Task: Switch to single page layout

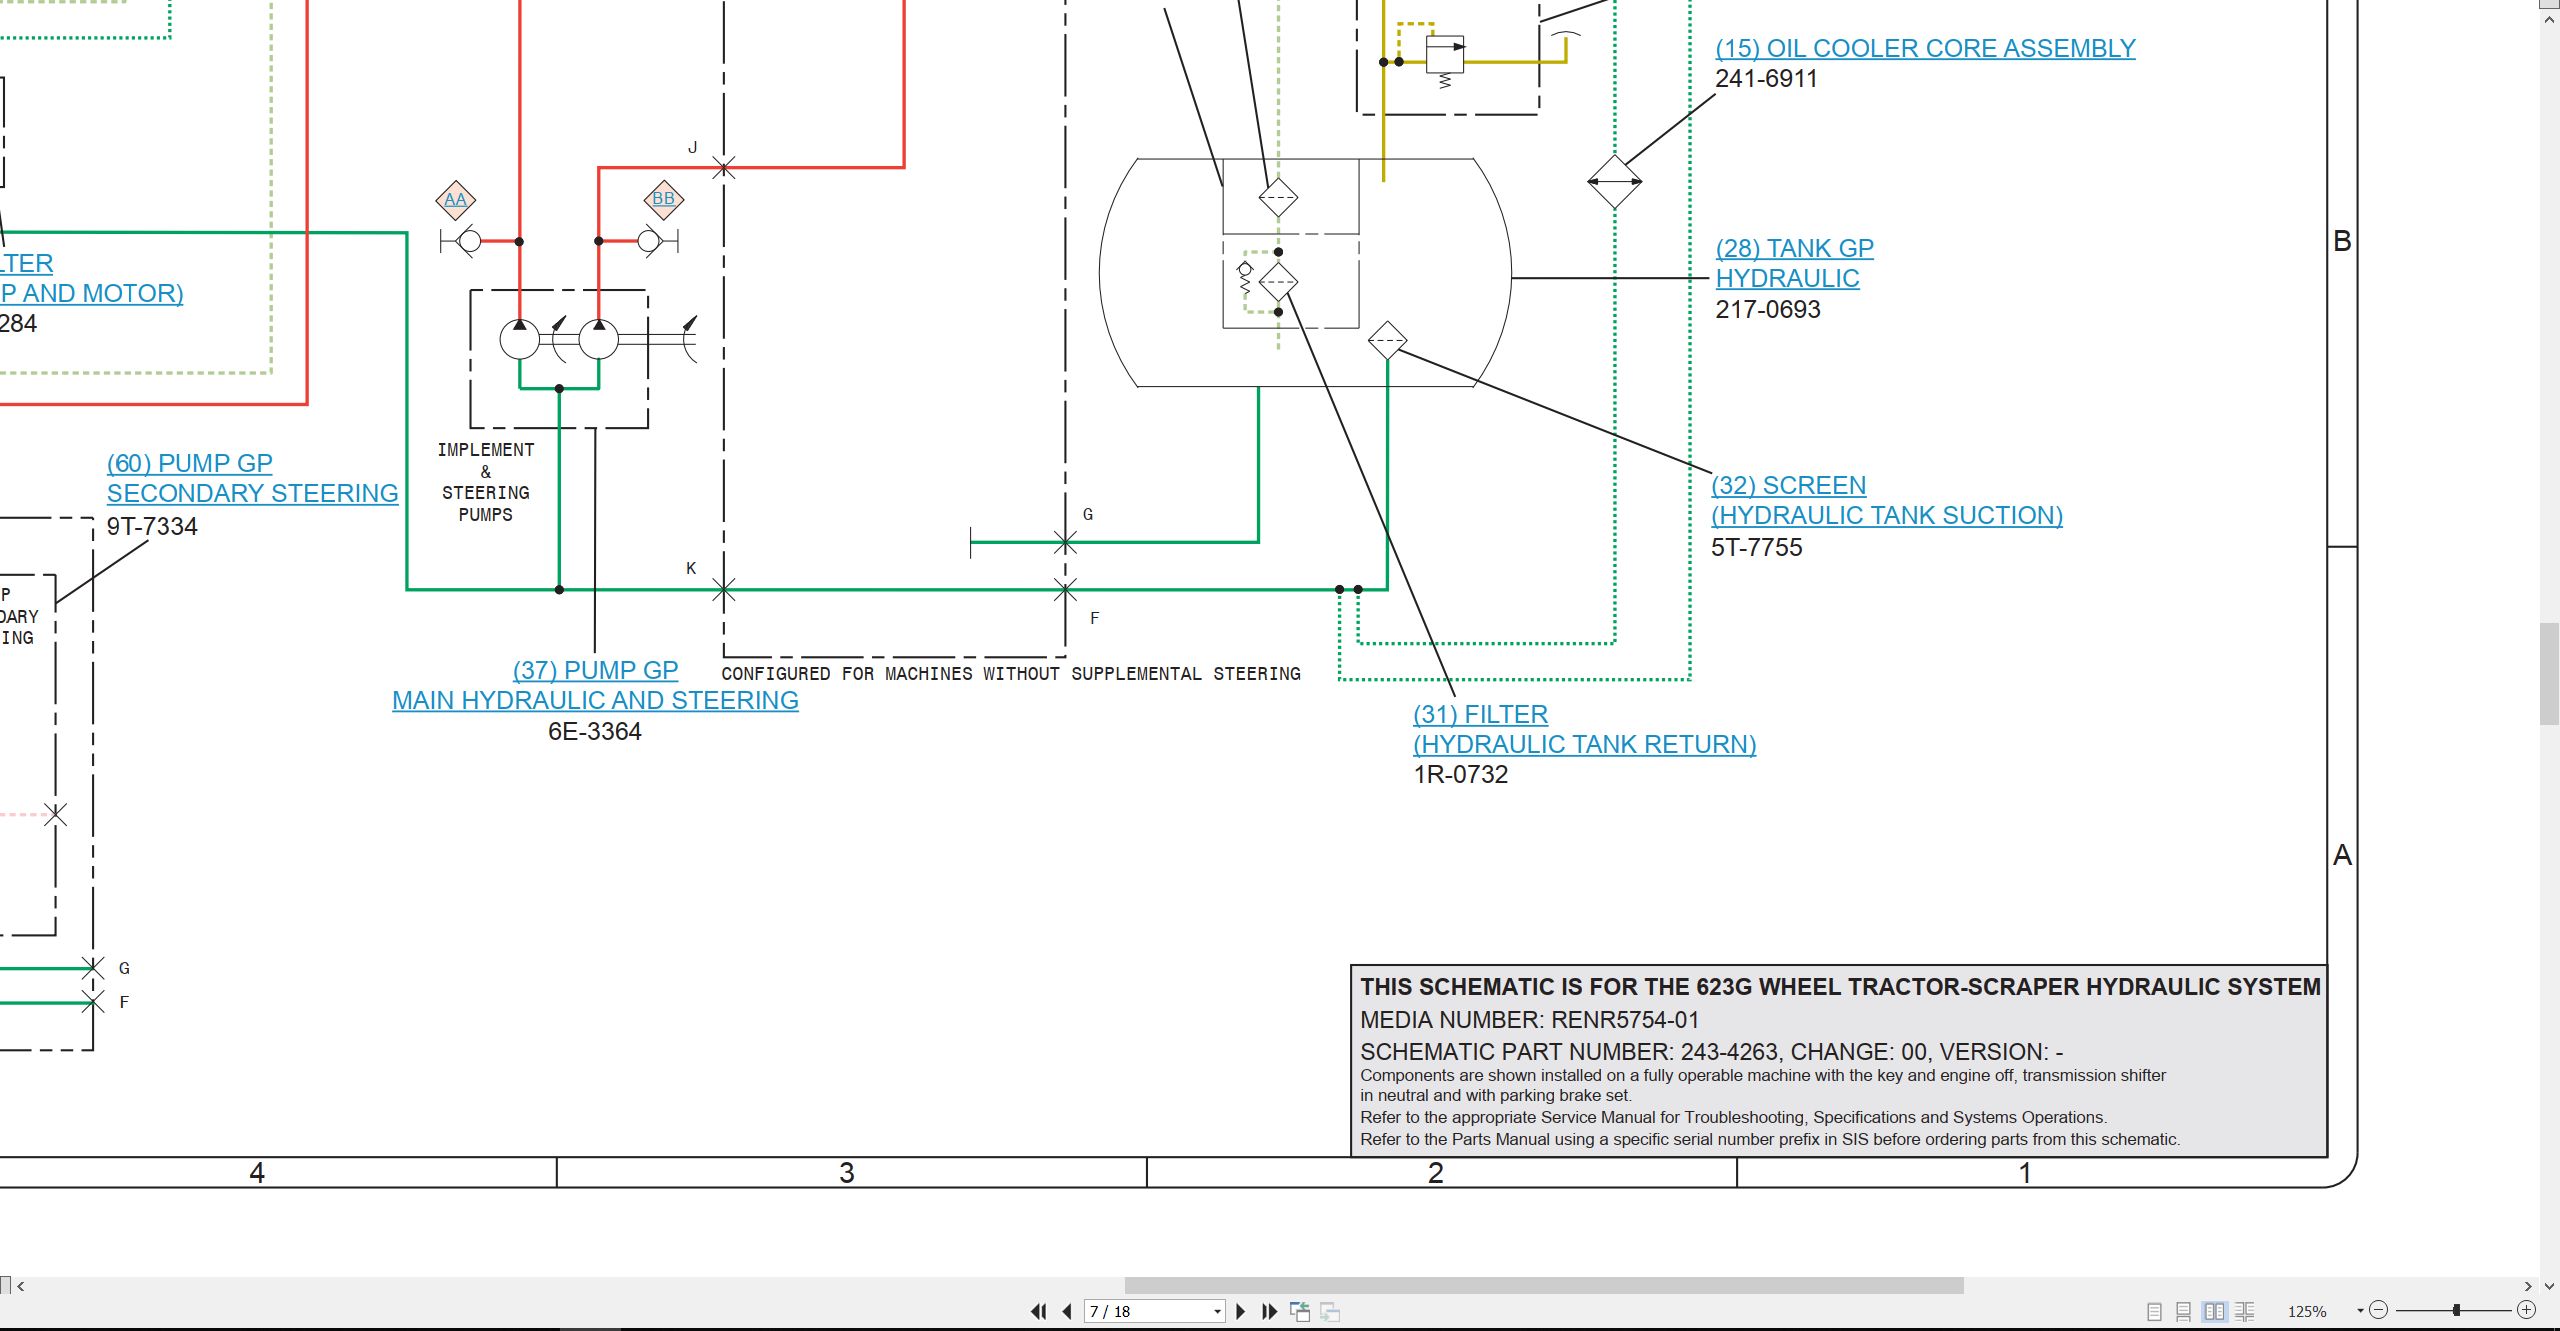Action: pos(2155,1311)
